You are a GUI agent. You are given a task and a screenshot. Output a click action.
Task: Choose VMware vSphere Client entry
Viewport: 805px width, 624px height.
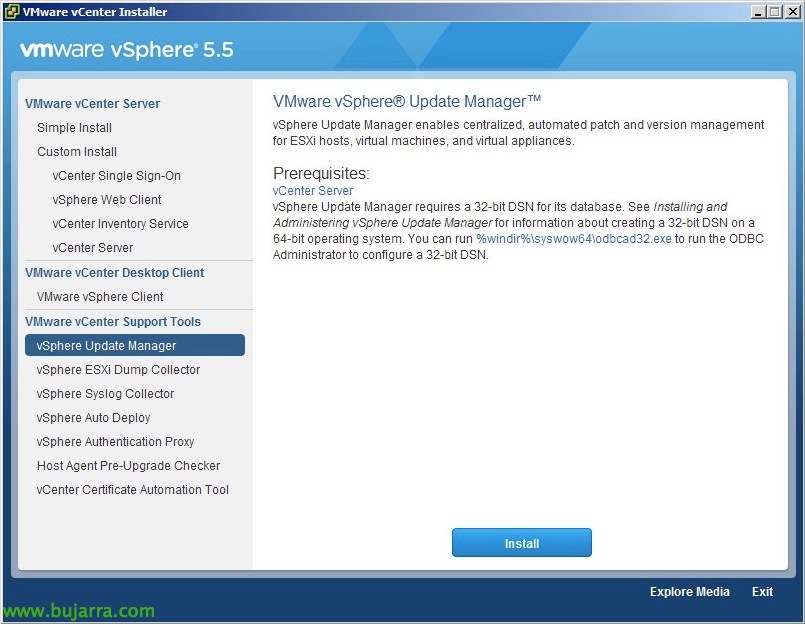point(100,297)
